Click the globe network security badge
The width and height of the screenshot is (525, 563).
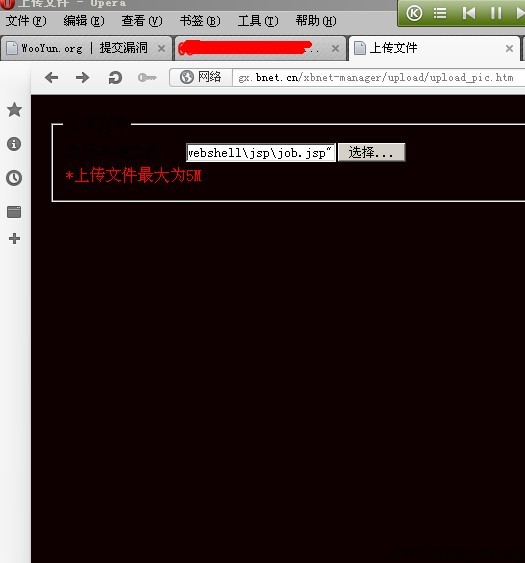[187, 77]
